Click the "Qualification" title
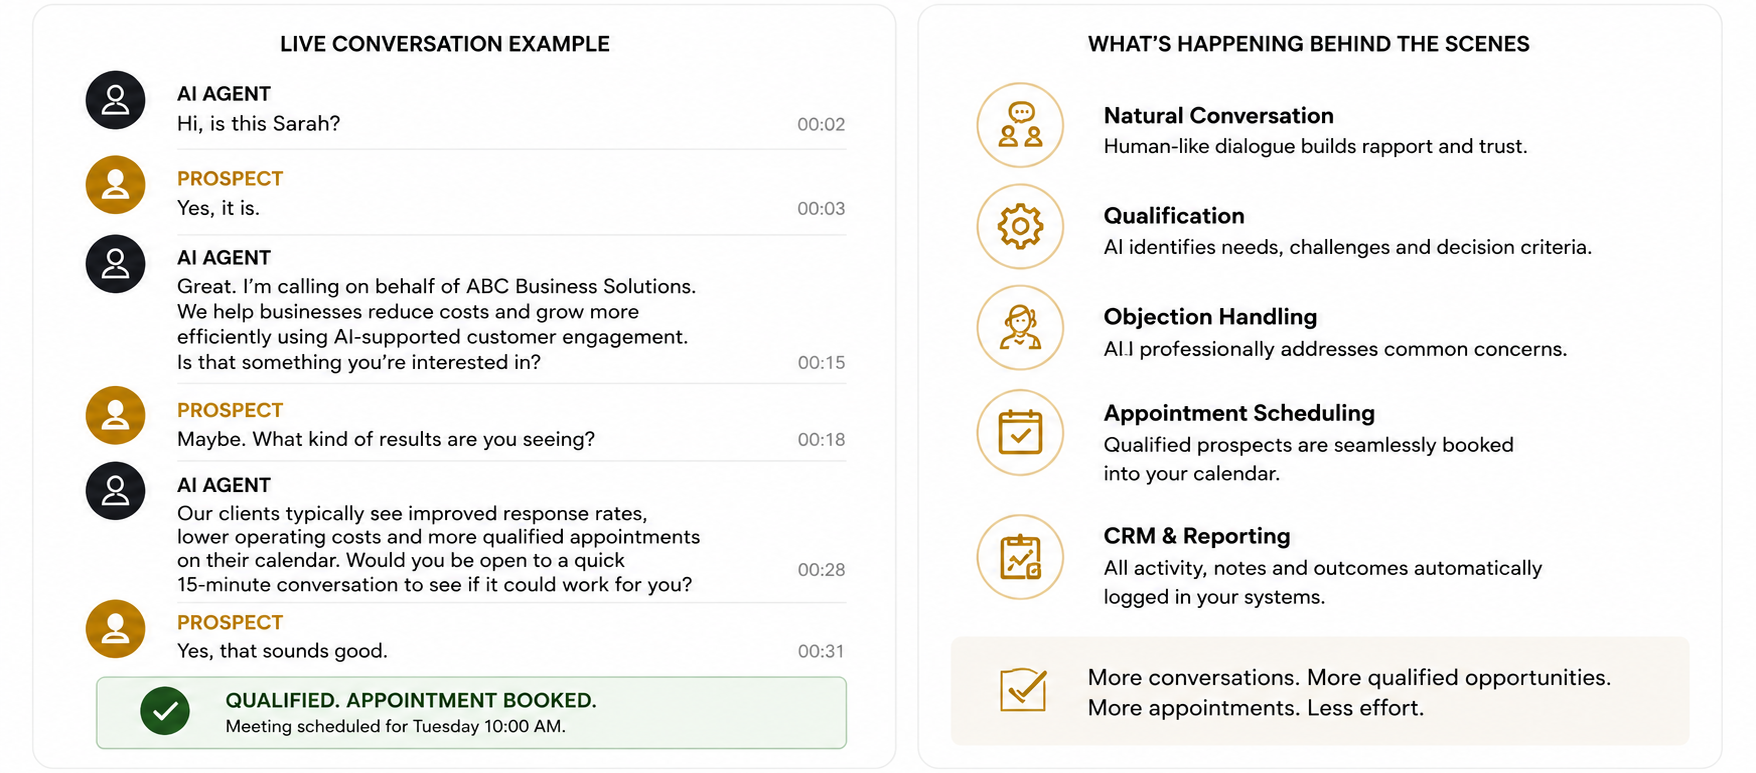The height and width of the screenshot is (773, 1756). point(1174,216)
